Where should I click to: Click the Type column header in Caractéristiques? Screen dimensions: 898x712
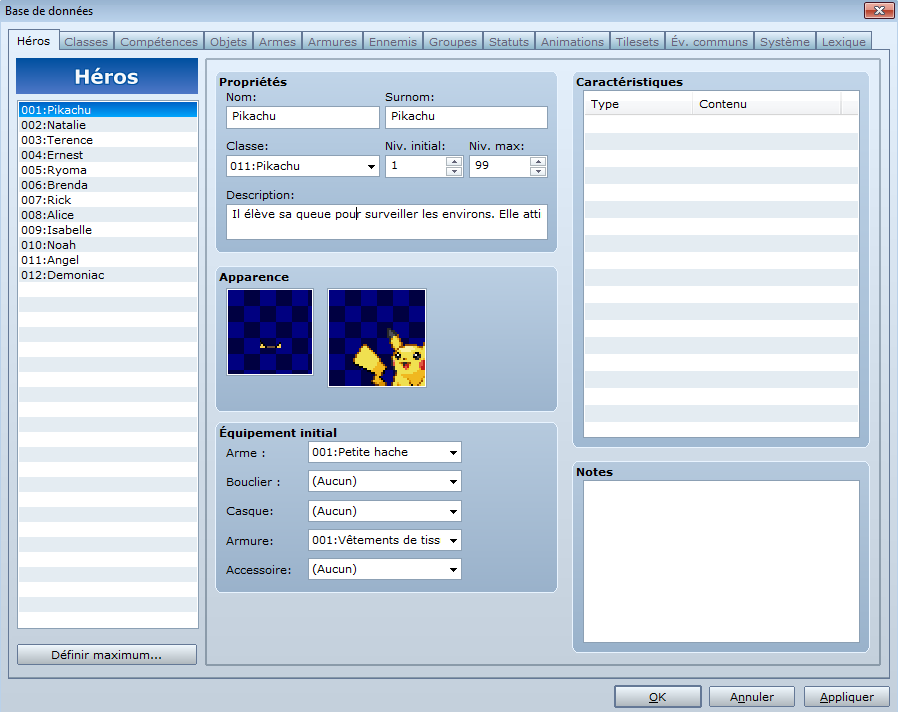coord(637,104)
